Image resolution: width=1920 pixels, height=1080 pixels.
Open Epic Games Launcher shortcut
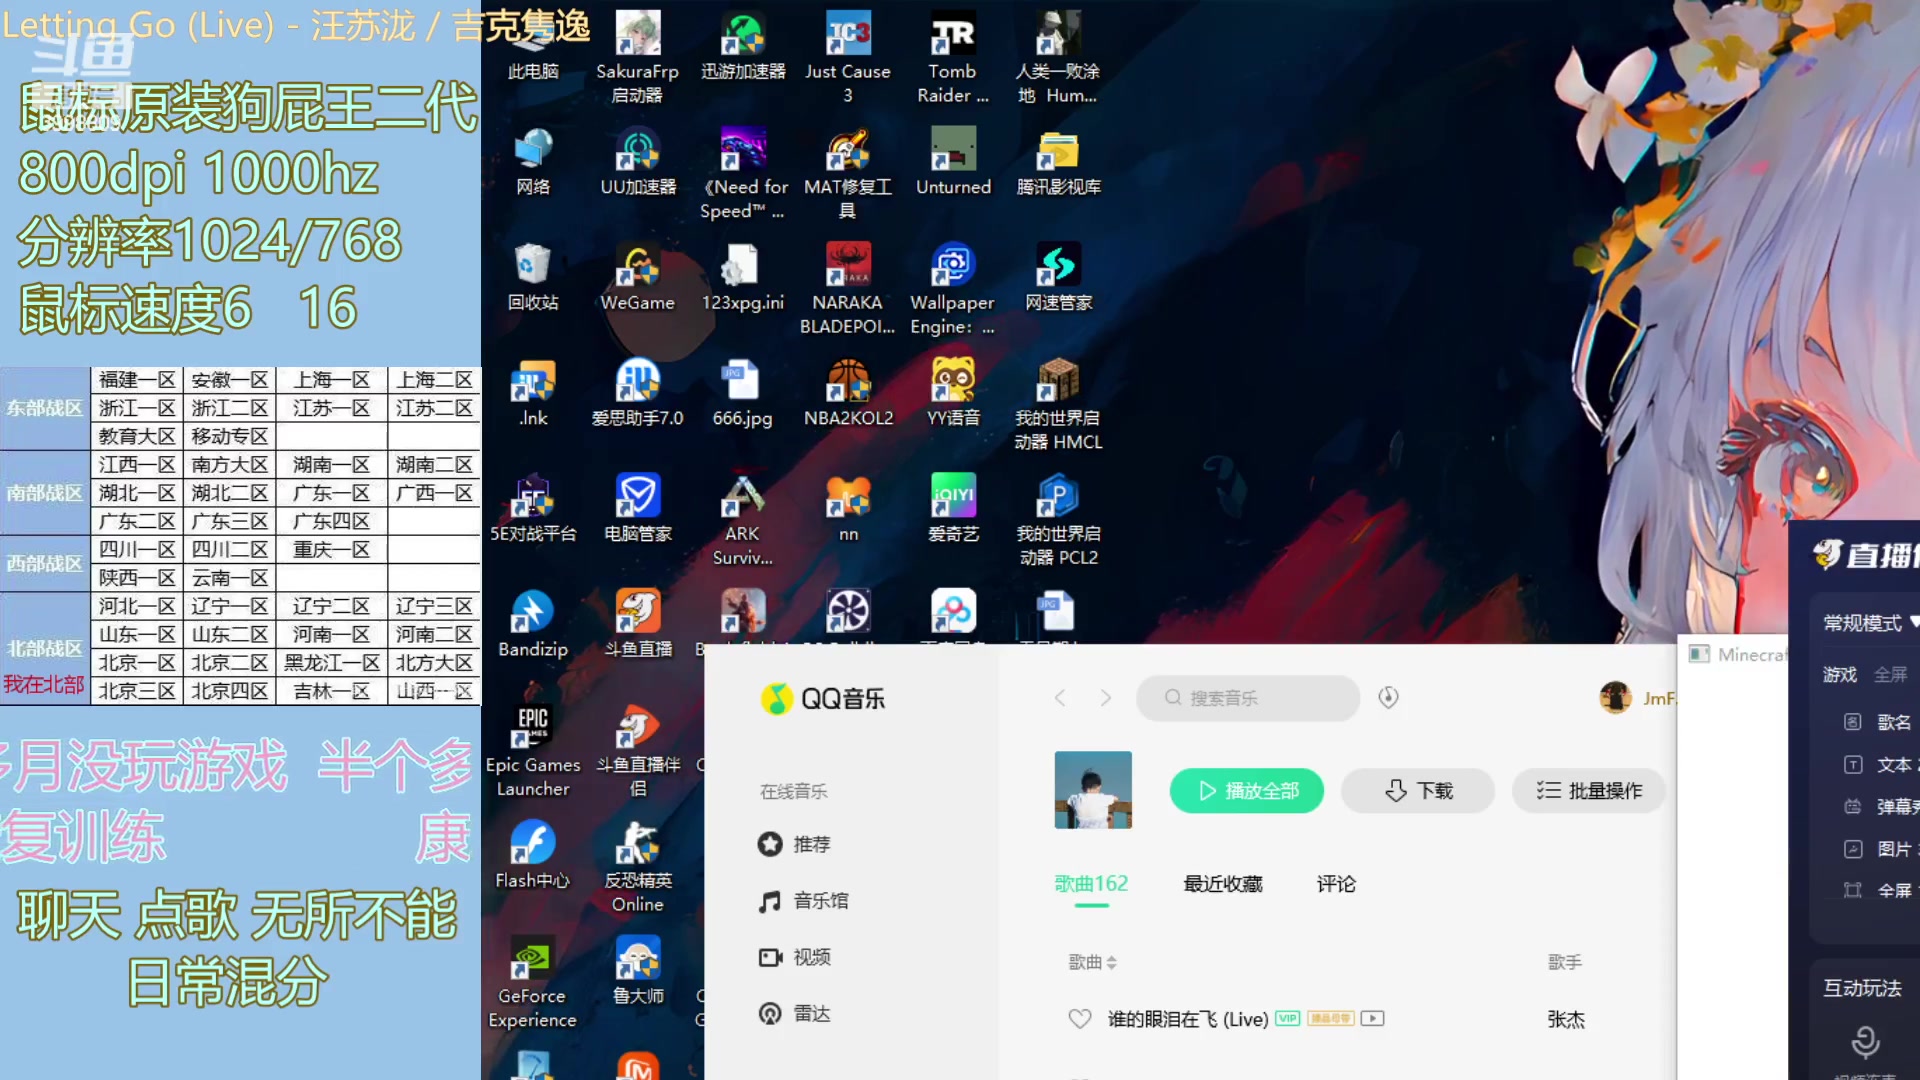click(x=532, y=751)
